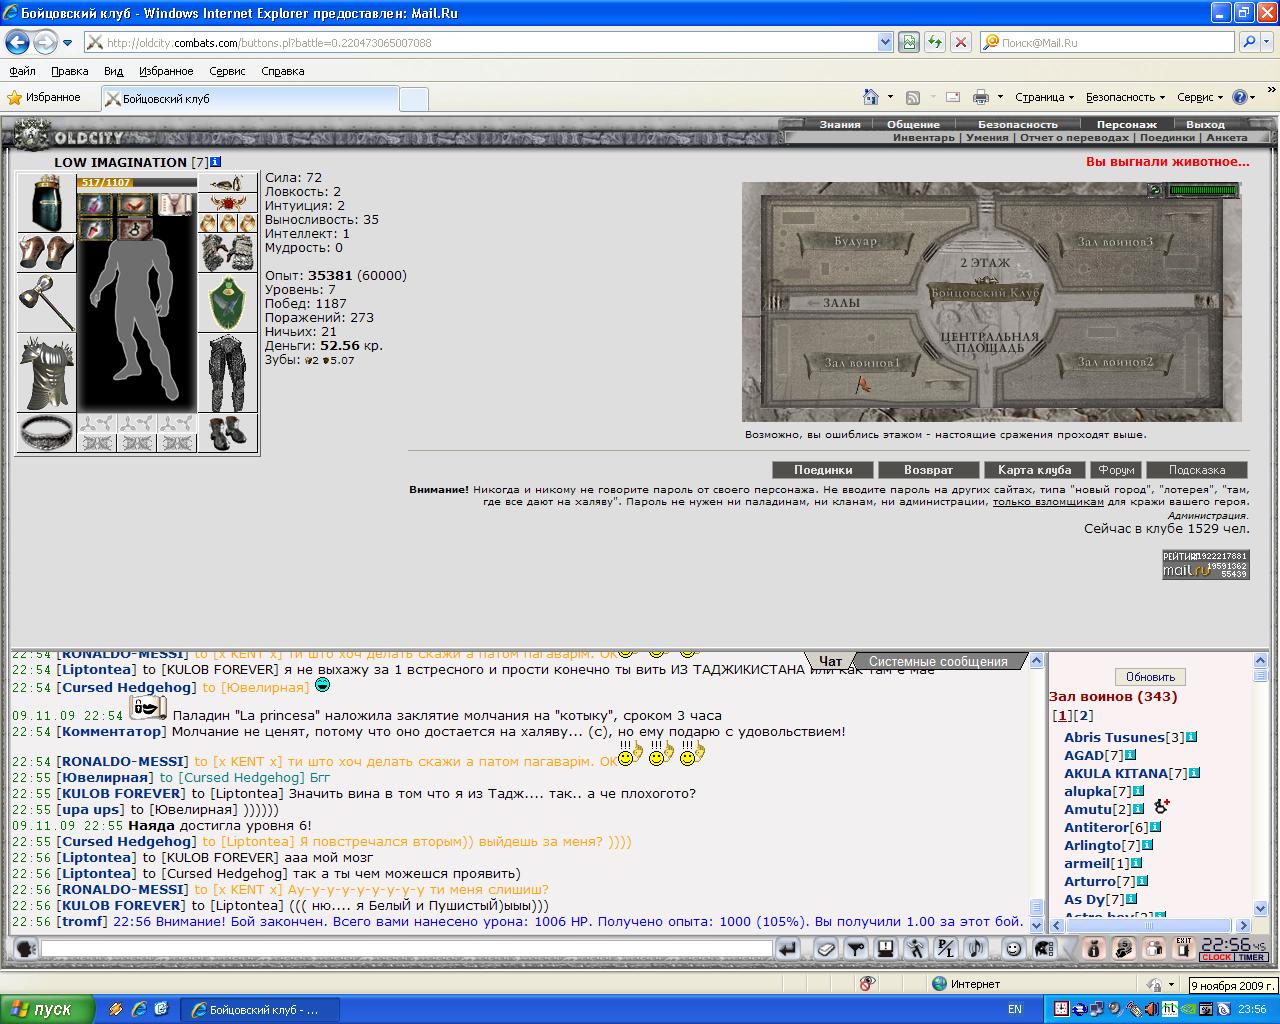Click the Подсказка button

[1197, 470]
